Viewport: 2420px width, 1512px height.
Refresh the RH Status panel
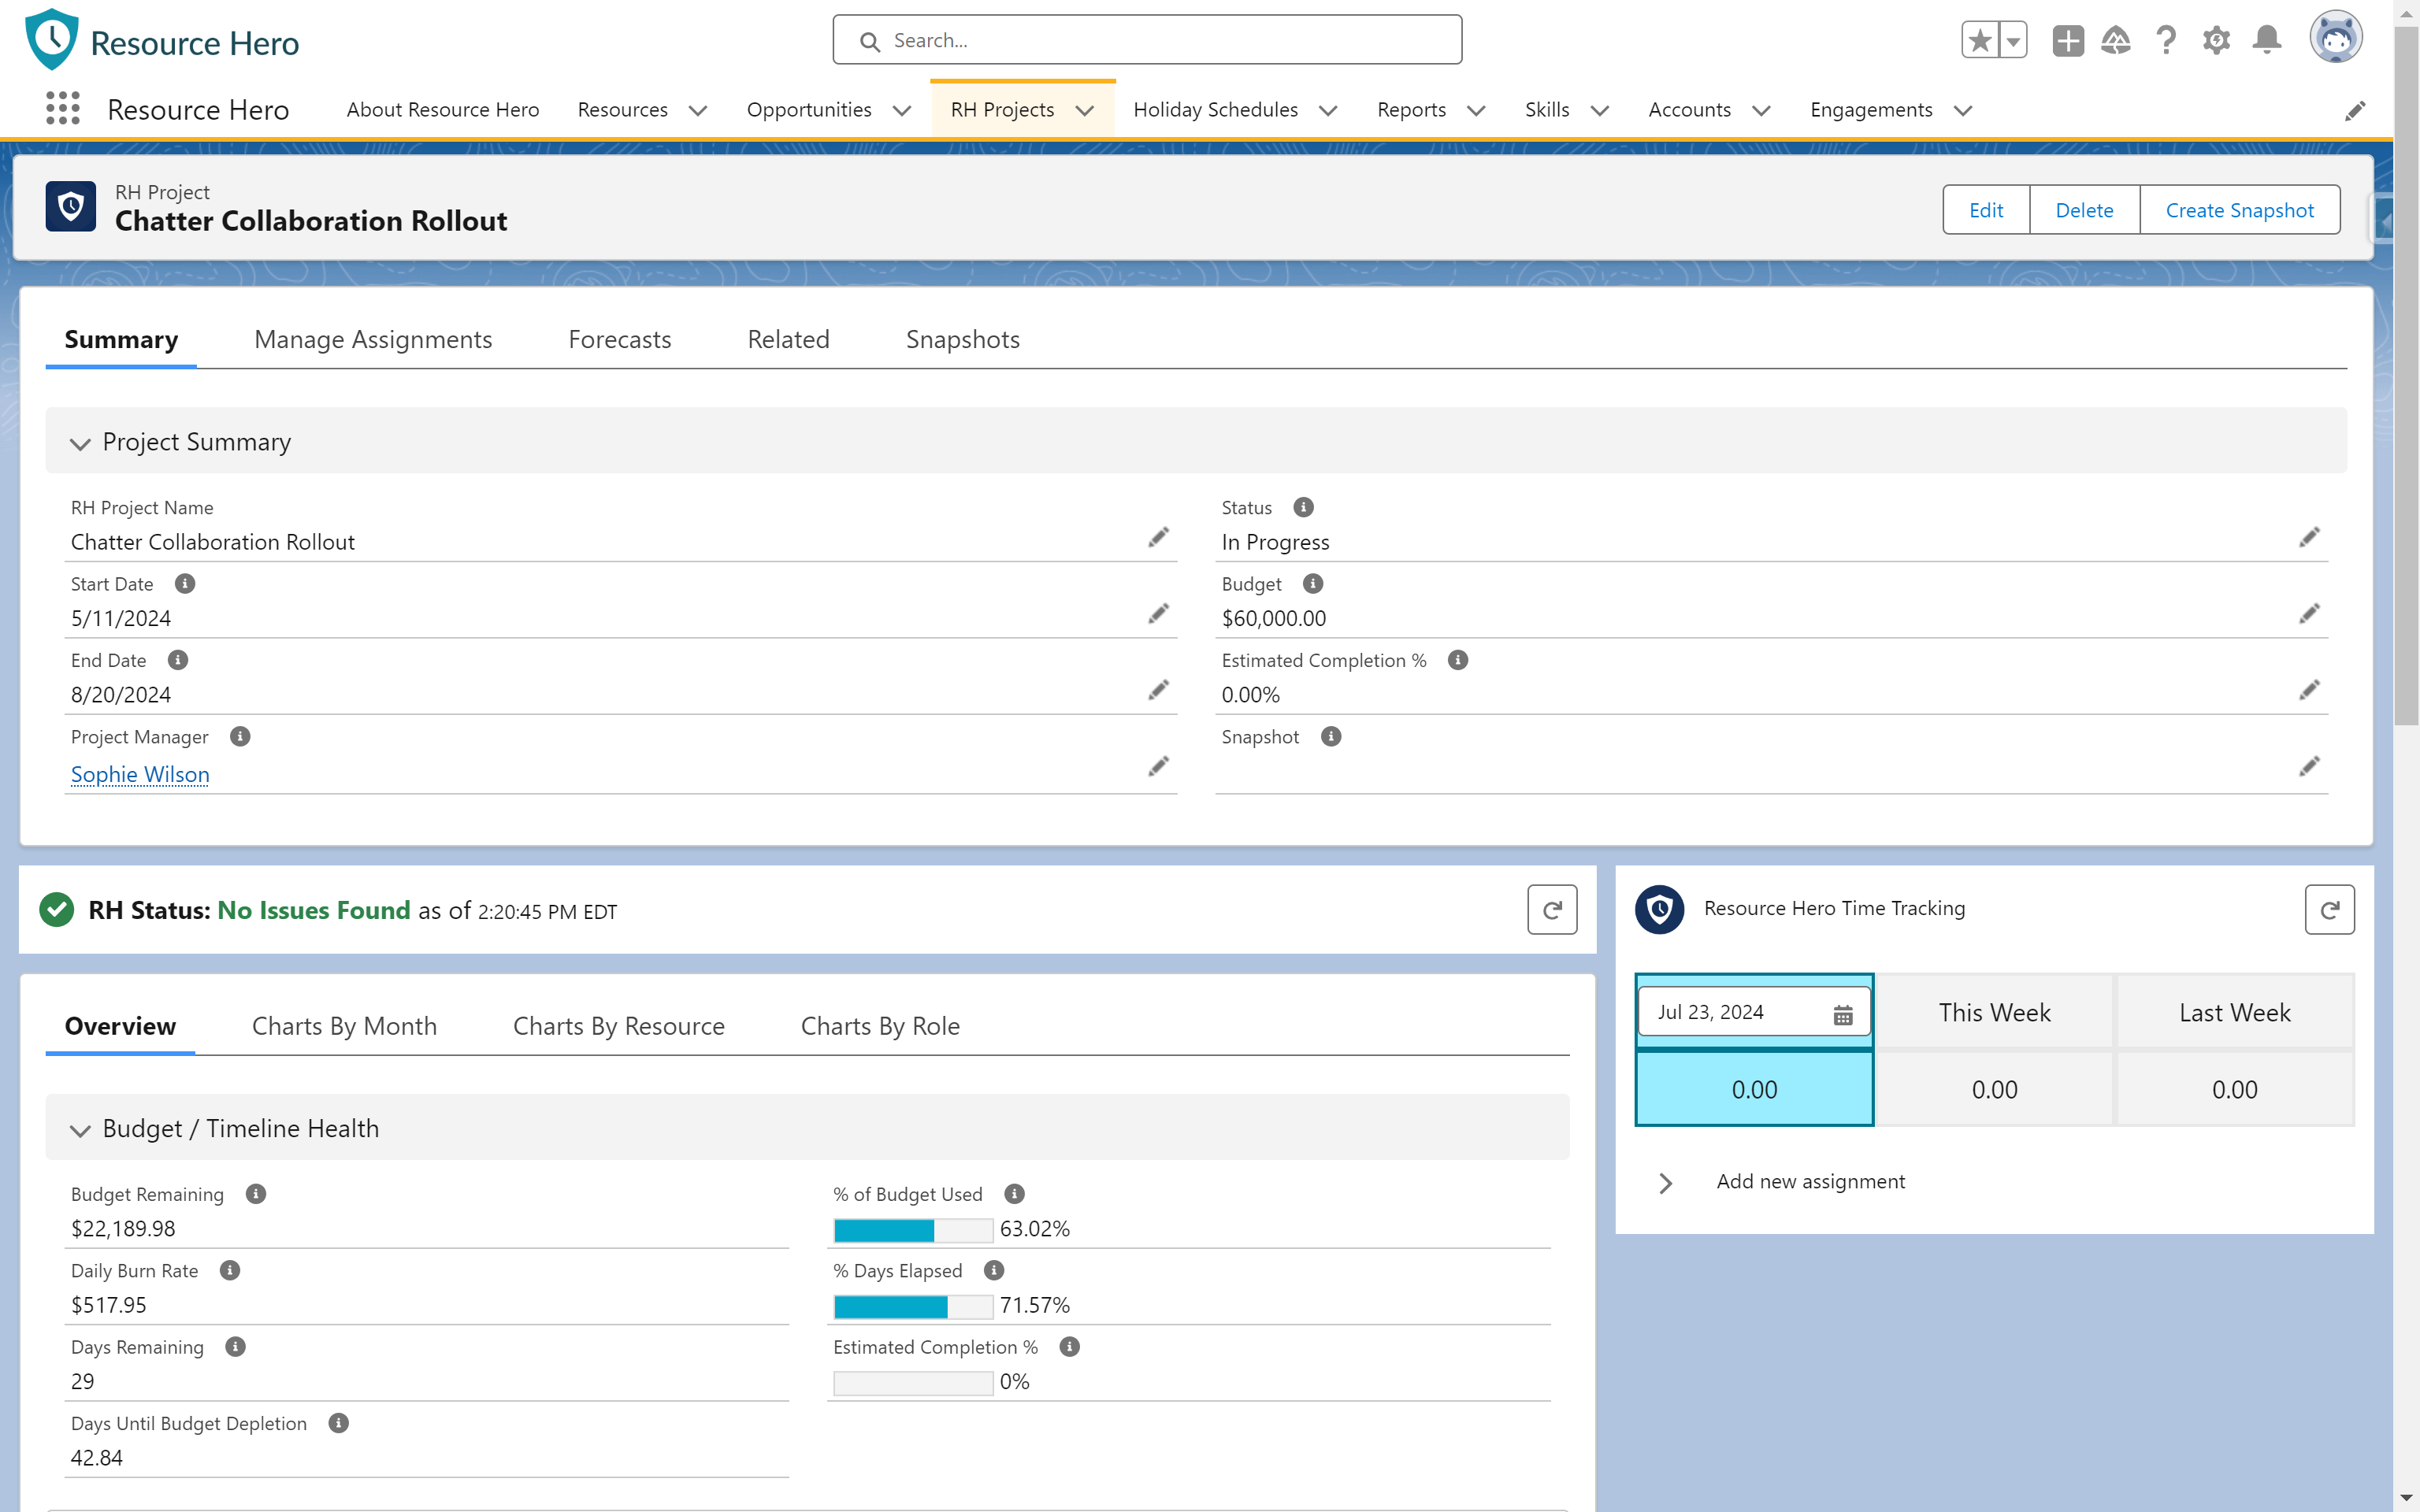(x=1552, y=909)
